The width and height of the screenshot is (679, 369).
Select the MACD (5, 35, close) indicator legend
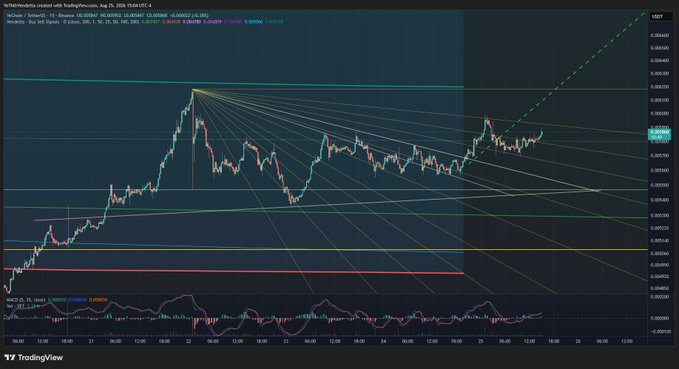point(26,300)
